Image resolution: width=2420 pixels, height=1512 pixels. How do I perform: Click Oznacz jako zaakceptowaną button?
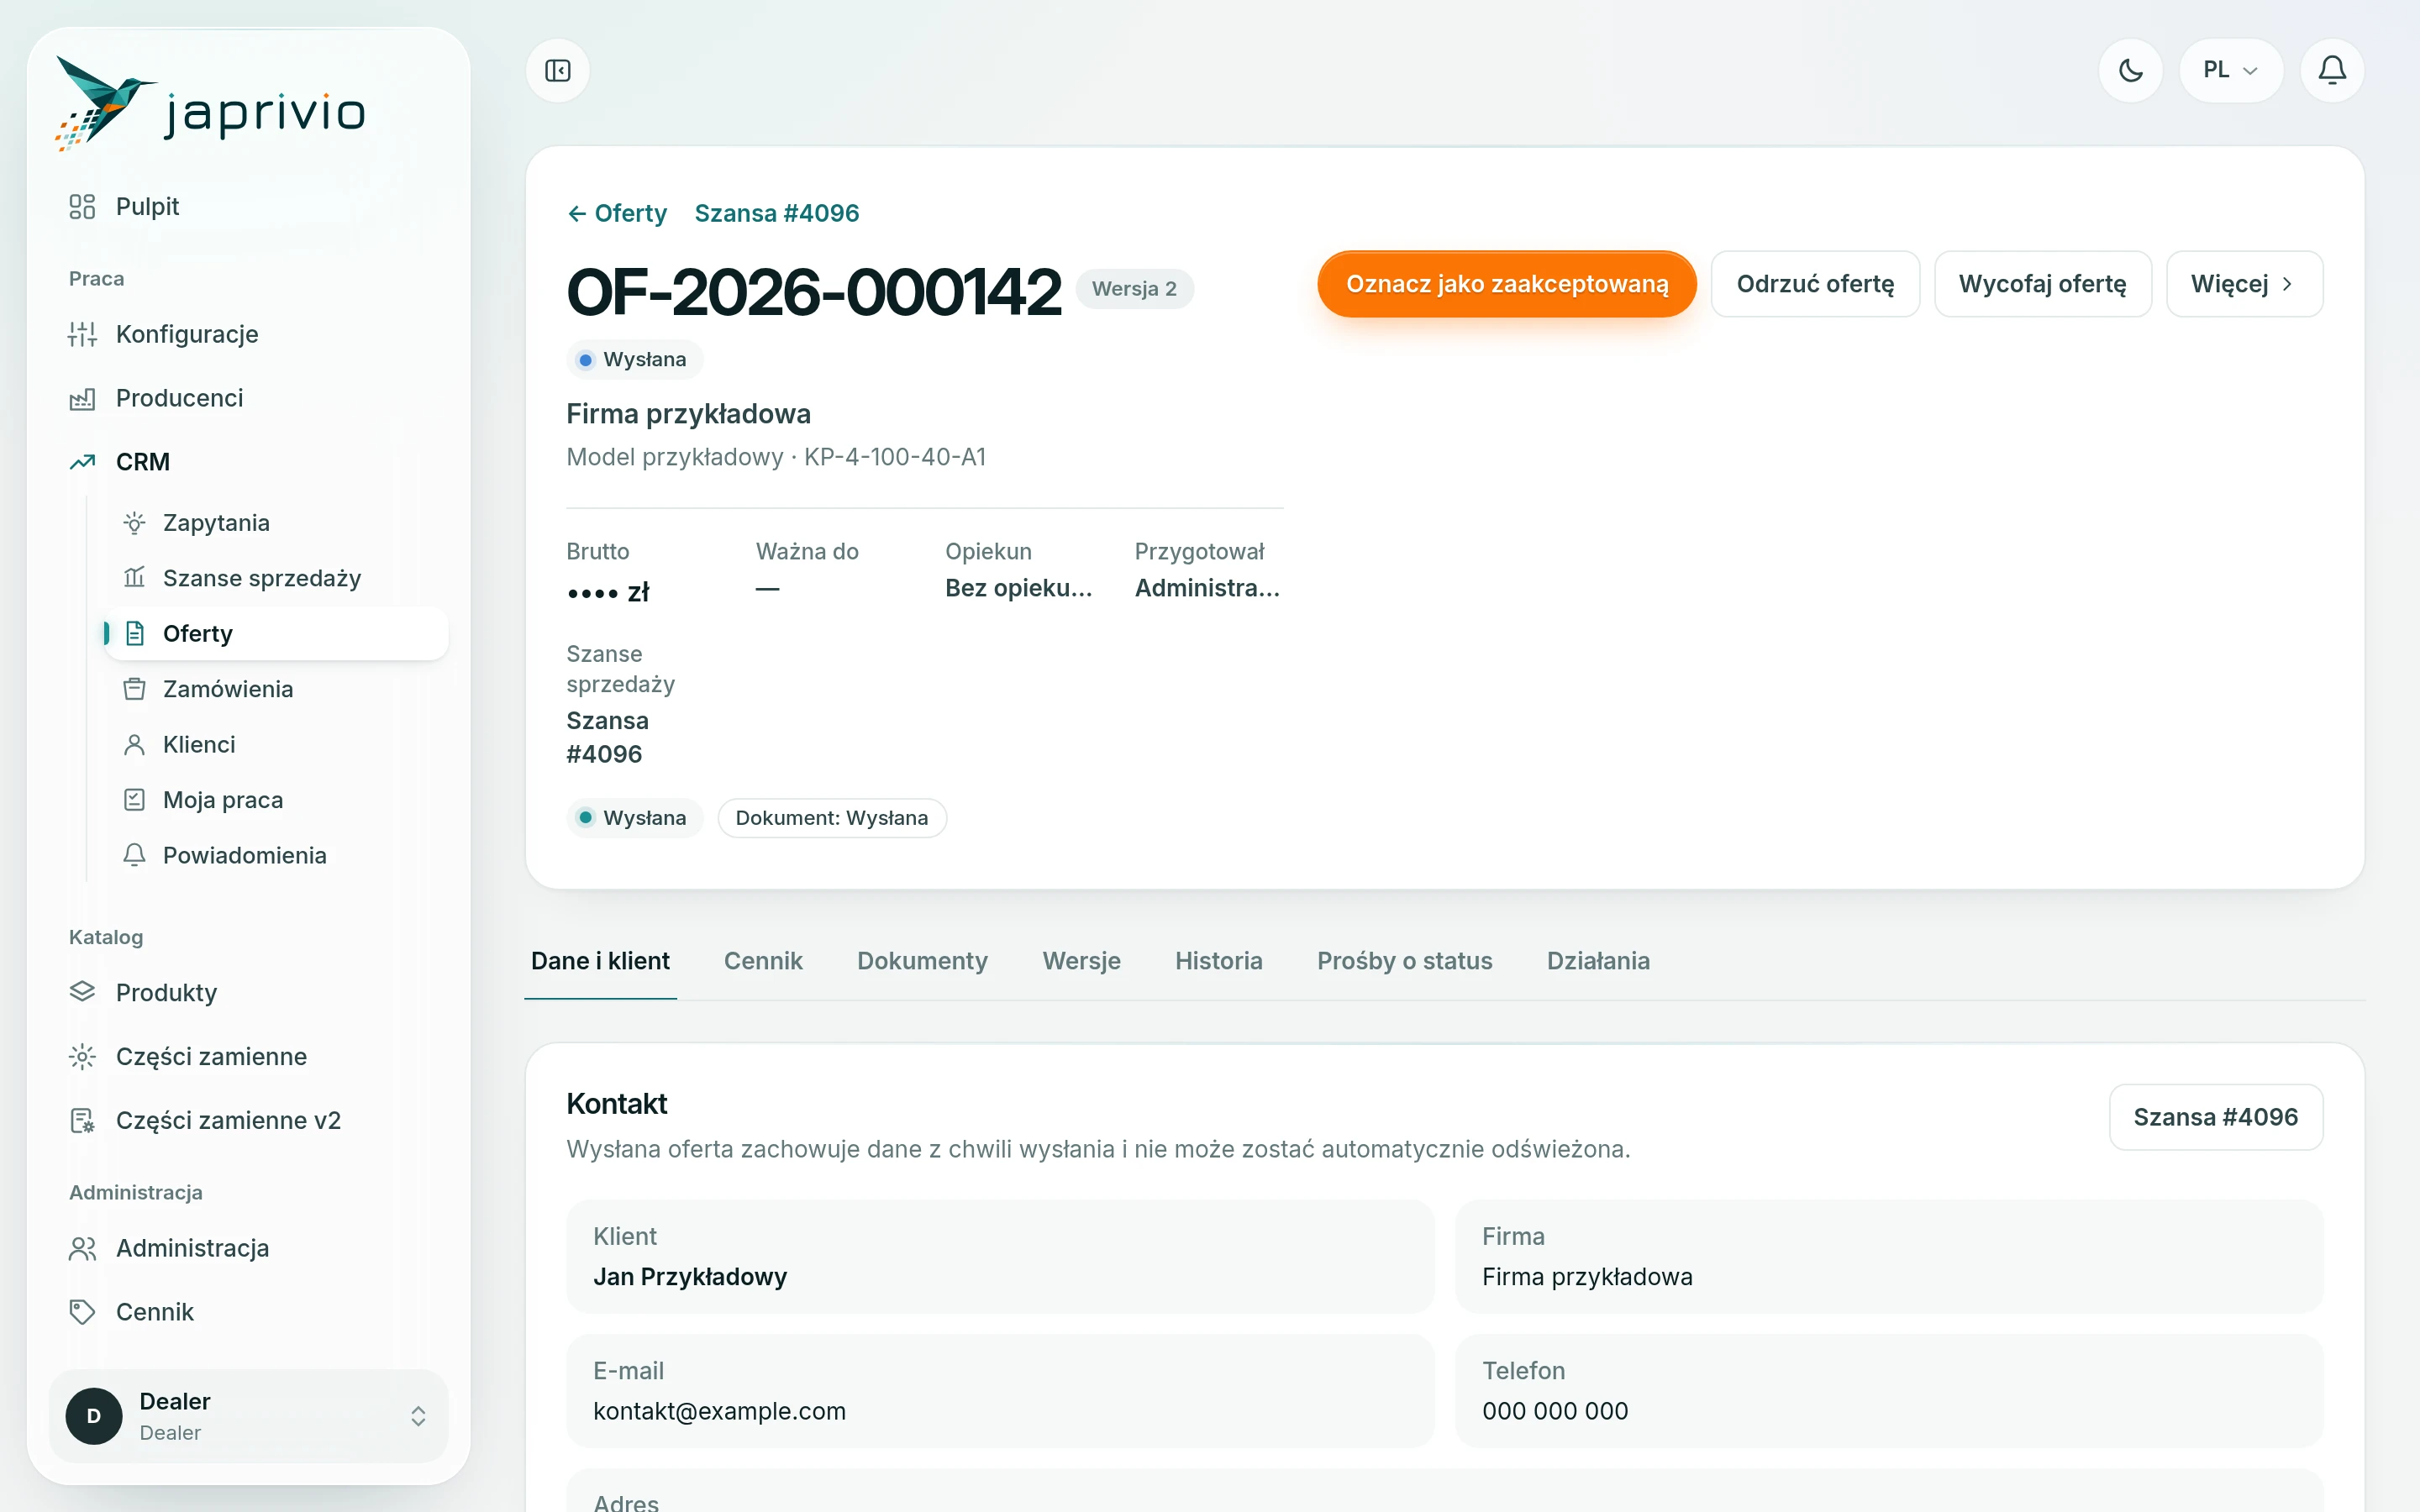[x=1506, y=284]
